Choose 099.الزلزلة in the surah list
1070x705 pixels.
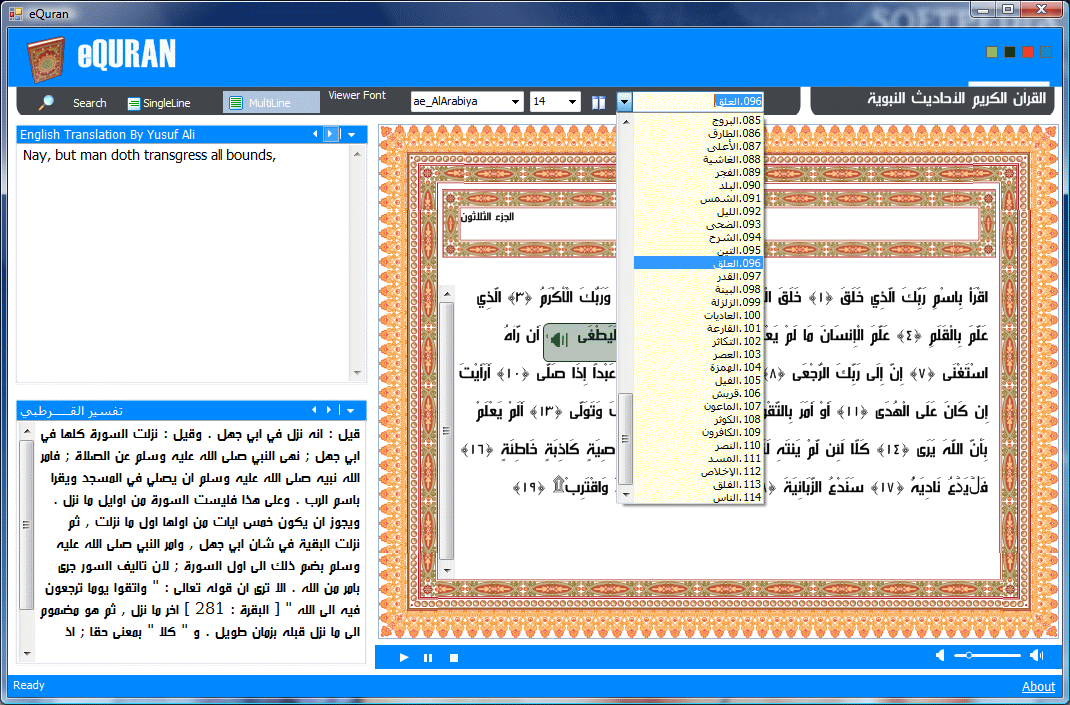(698, 302)
